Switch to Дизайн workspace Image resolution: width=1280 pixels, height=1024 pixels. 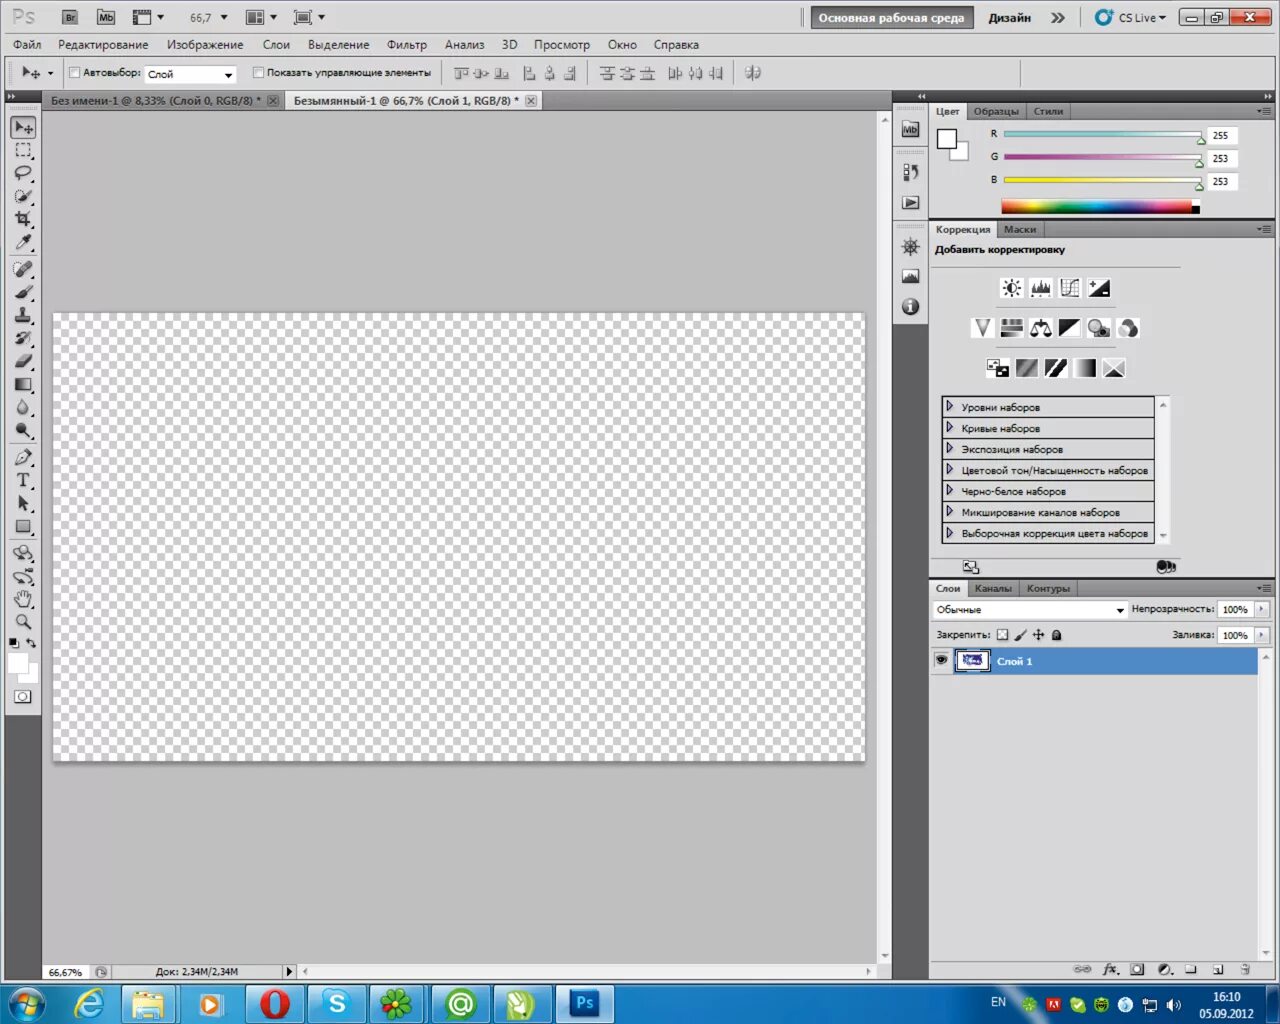coord(1010,17)
